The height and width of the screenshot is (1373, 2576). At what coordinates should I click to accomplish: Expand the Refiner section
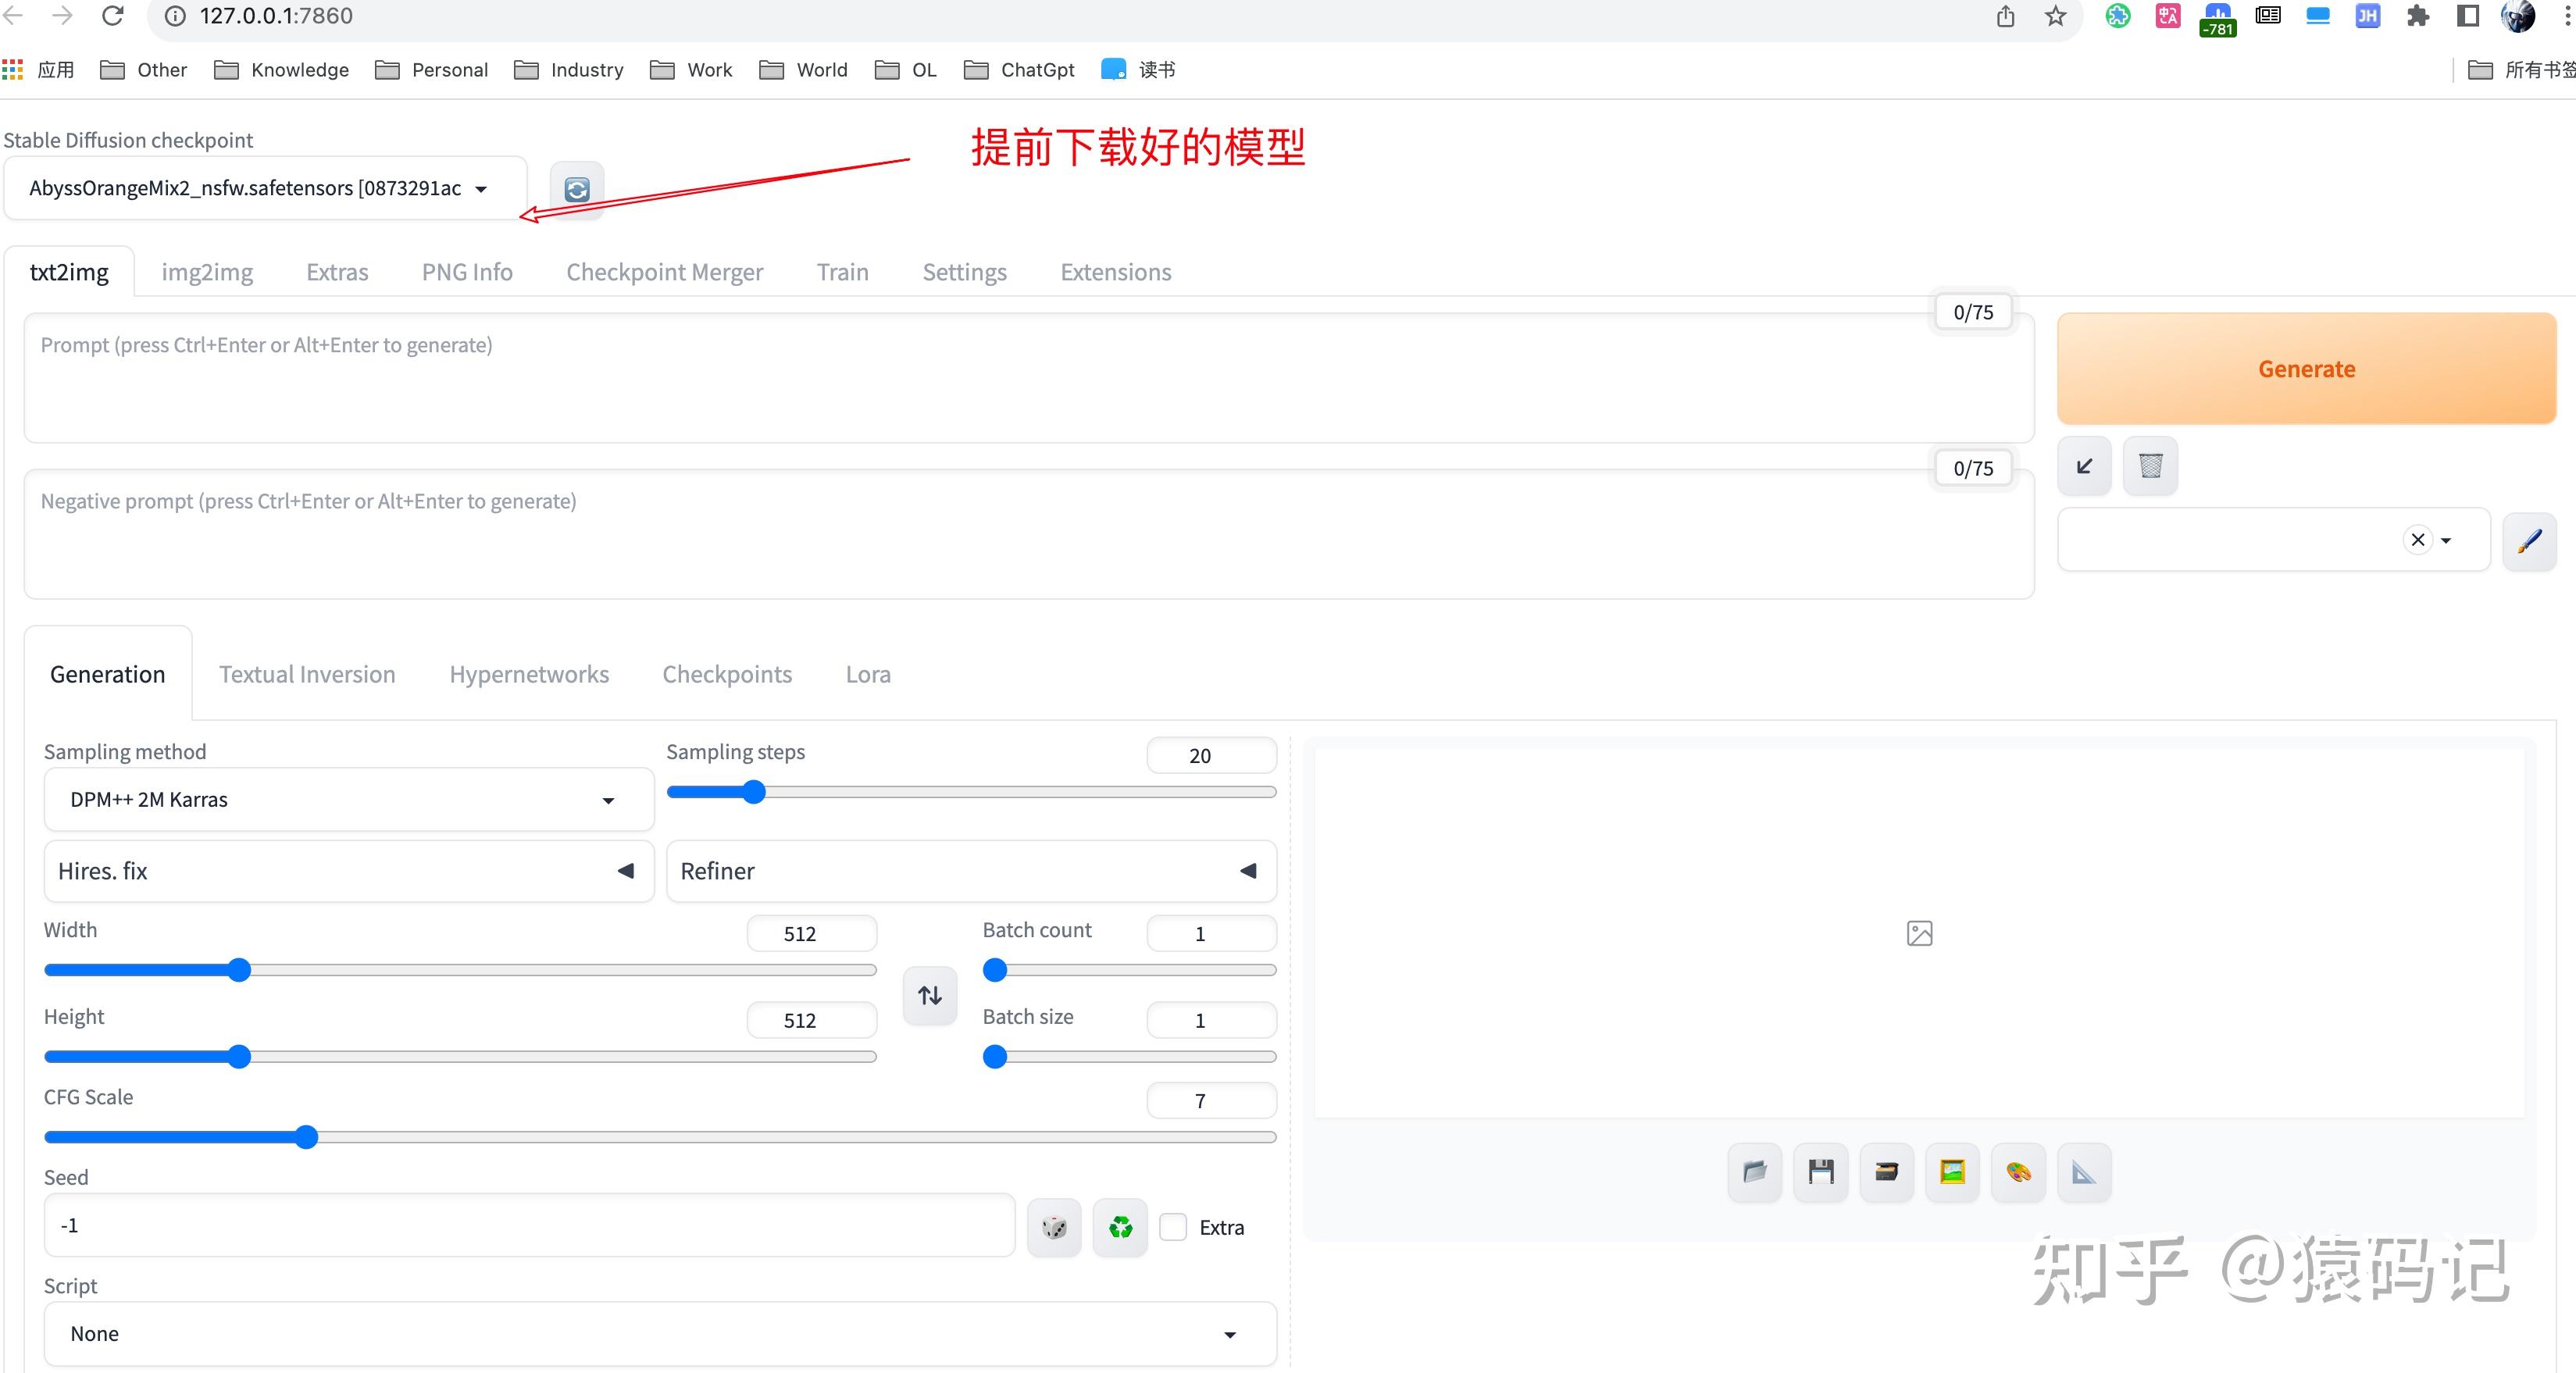971,871
